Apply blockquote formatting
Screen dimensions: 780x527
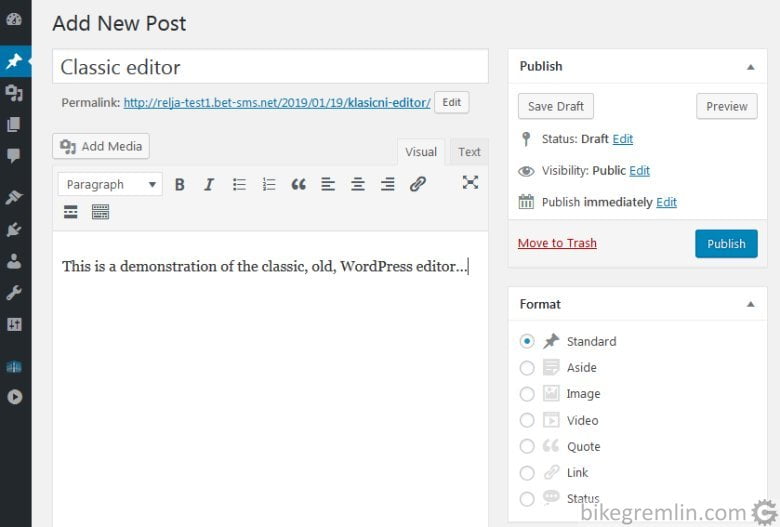(x=298, y=185)
